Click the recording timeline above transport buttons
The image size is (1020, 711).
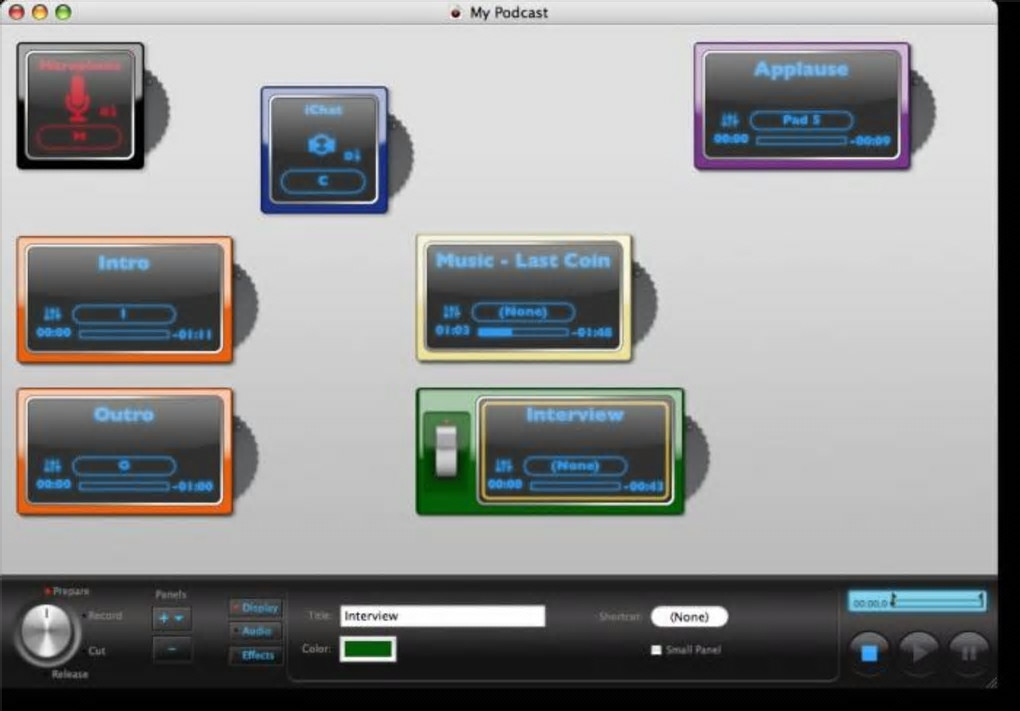tap(917, 602)
